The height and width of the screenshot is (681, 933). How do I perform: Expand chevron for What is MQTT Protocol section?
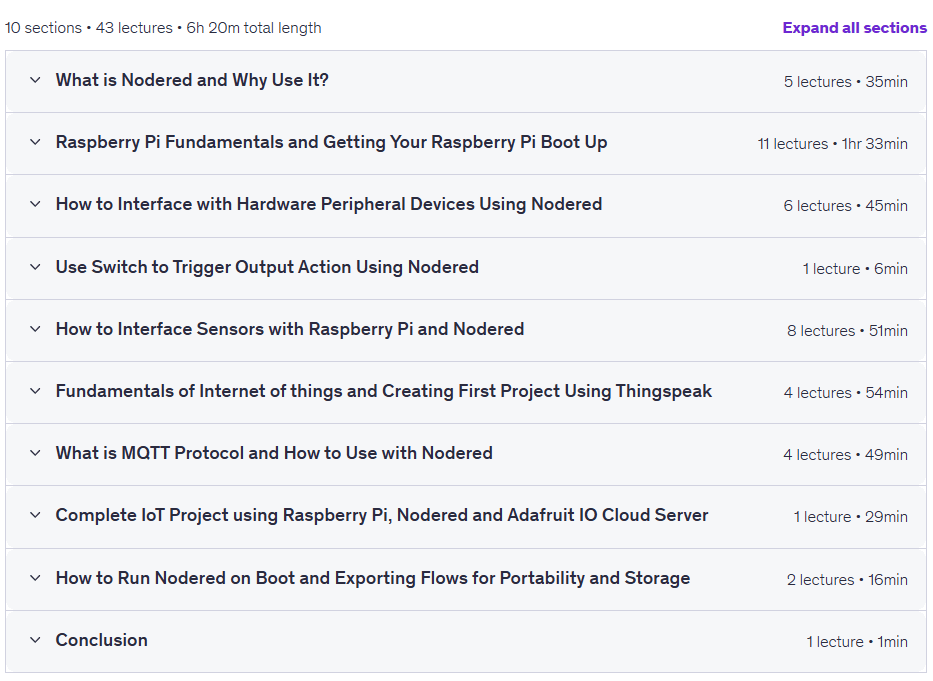(x=35, y=452)
